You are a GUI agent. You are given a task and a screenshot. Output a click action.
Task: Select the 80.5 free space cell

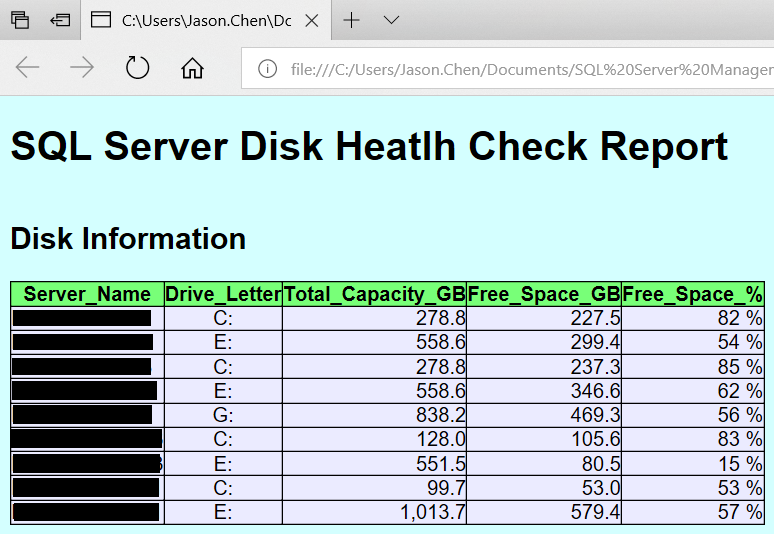coord(544,464)
